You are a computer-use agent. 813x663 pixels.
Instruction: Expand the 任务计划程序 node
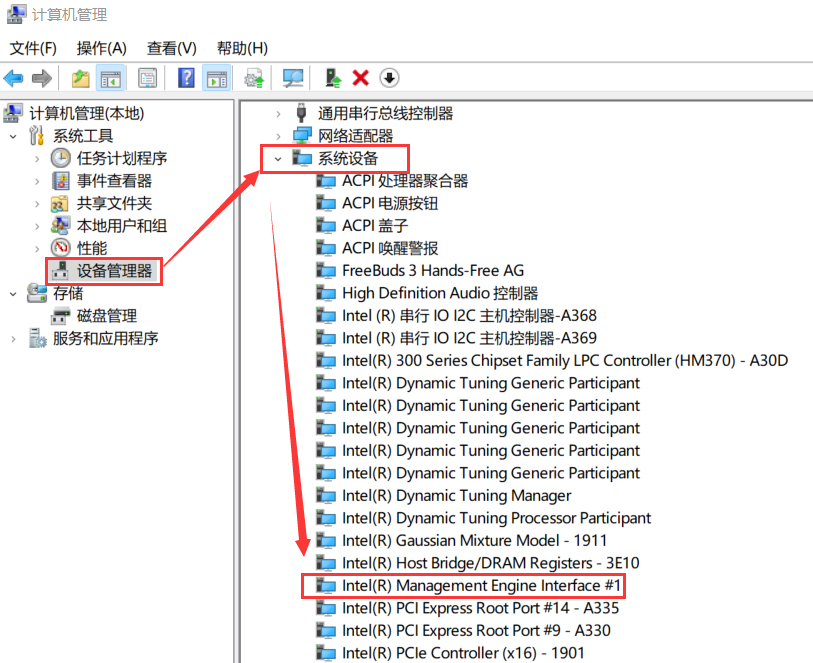37,159
